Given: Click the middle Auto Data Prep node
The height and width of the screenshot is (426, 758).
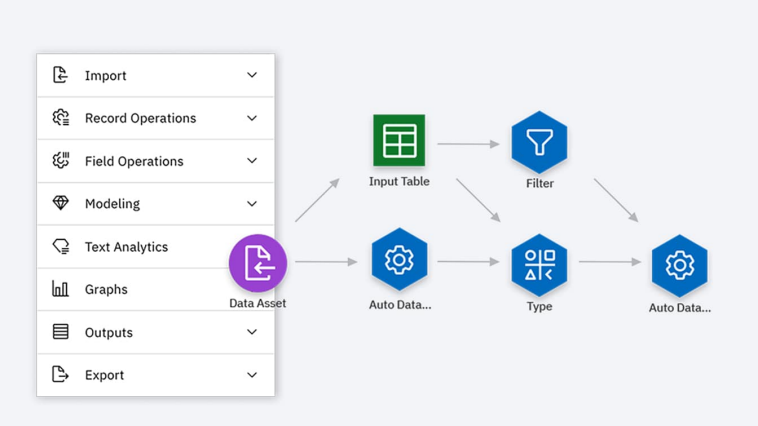Looking at the screenshot, I should [399, 260].
